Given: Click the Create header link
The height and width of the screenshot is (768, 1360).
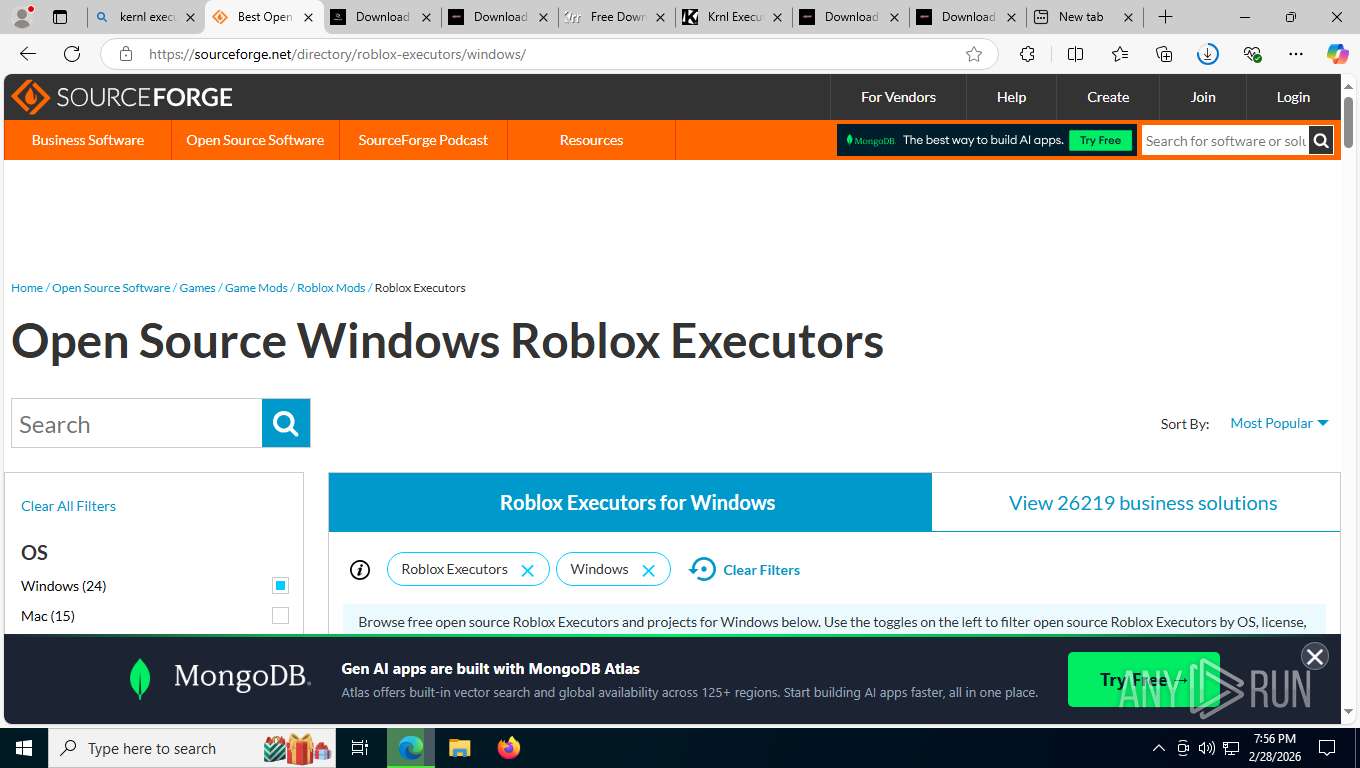Looking at the screenshot, I should pyautogui.click(x=1108, y=97).
